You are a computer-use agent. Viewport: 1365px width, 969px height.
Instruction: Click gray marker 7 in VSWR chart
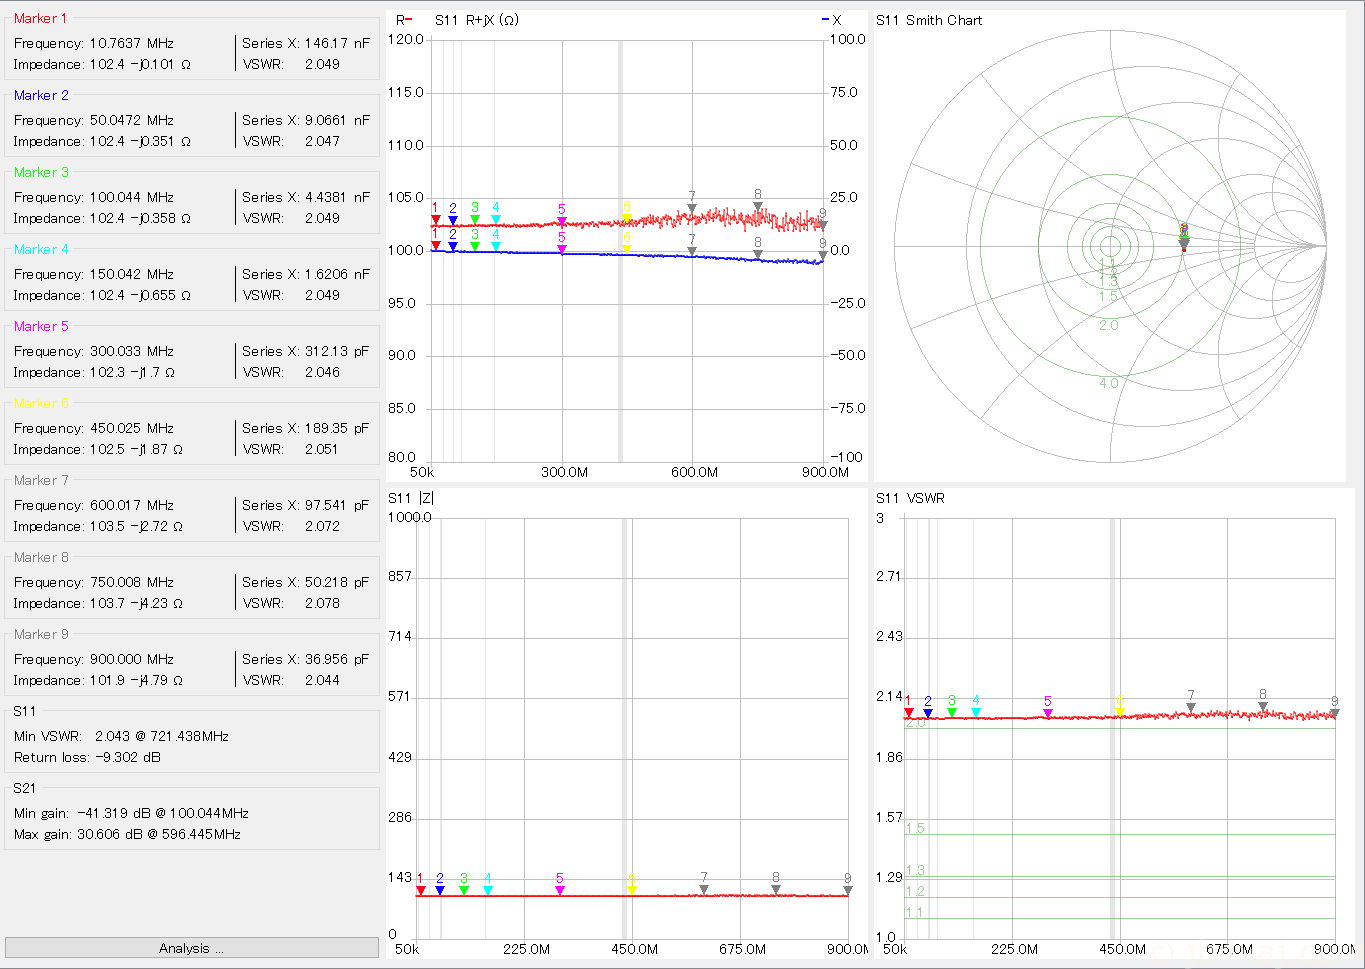click(x=1191, y=707)
